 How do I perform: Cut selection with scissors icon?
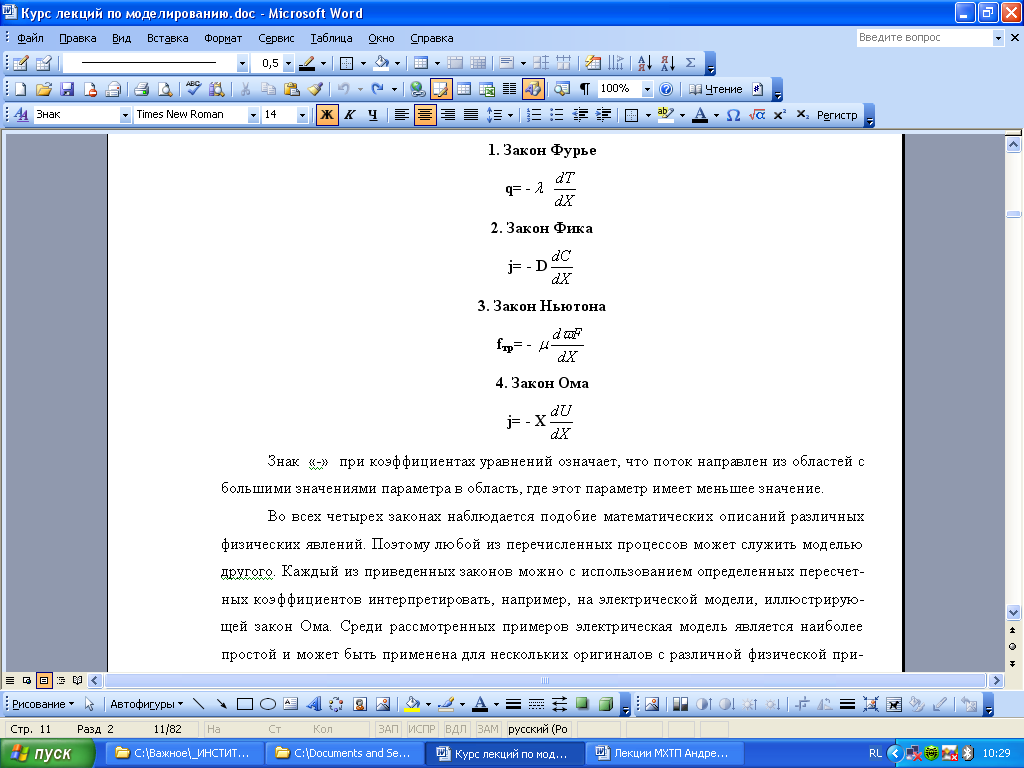245,89
